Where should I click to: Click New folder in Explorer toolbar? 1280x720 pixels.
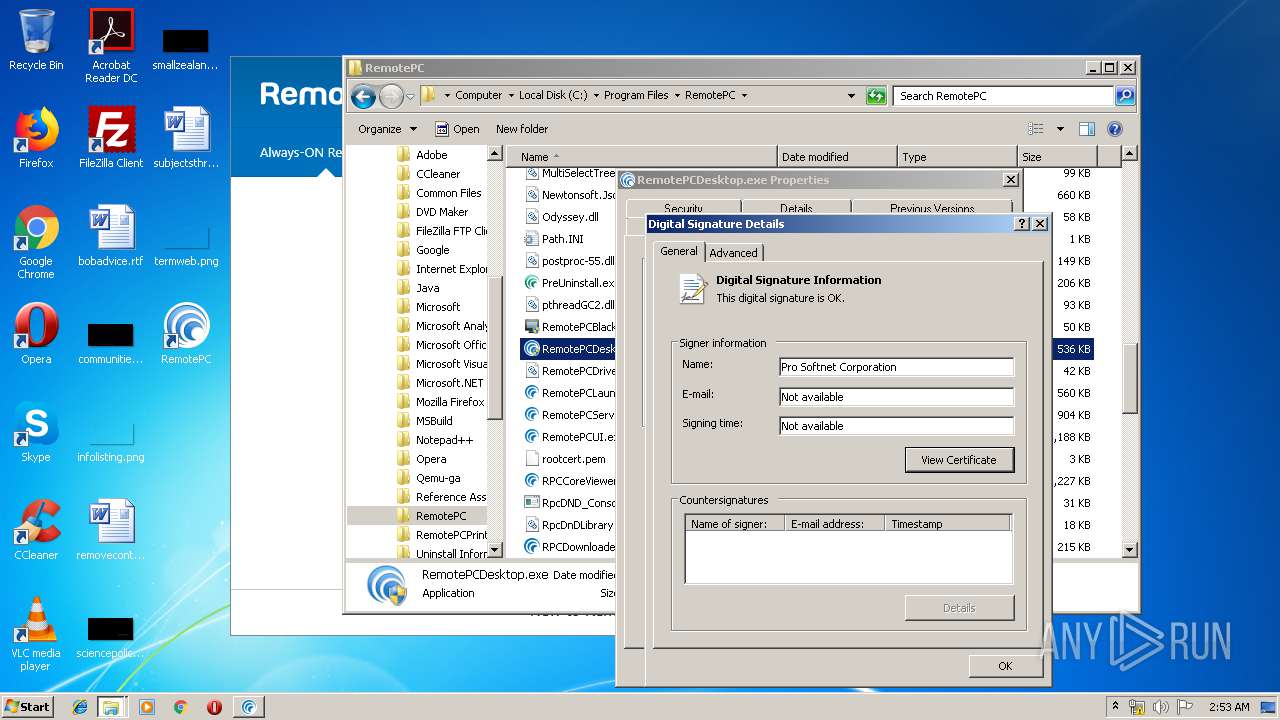coord(522,129)
